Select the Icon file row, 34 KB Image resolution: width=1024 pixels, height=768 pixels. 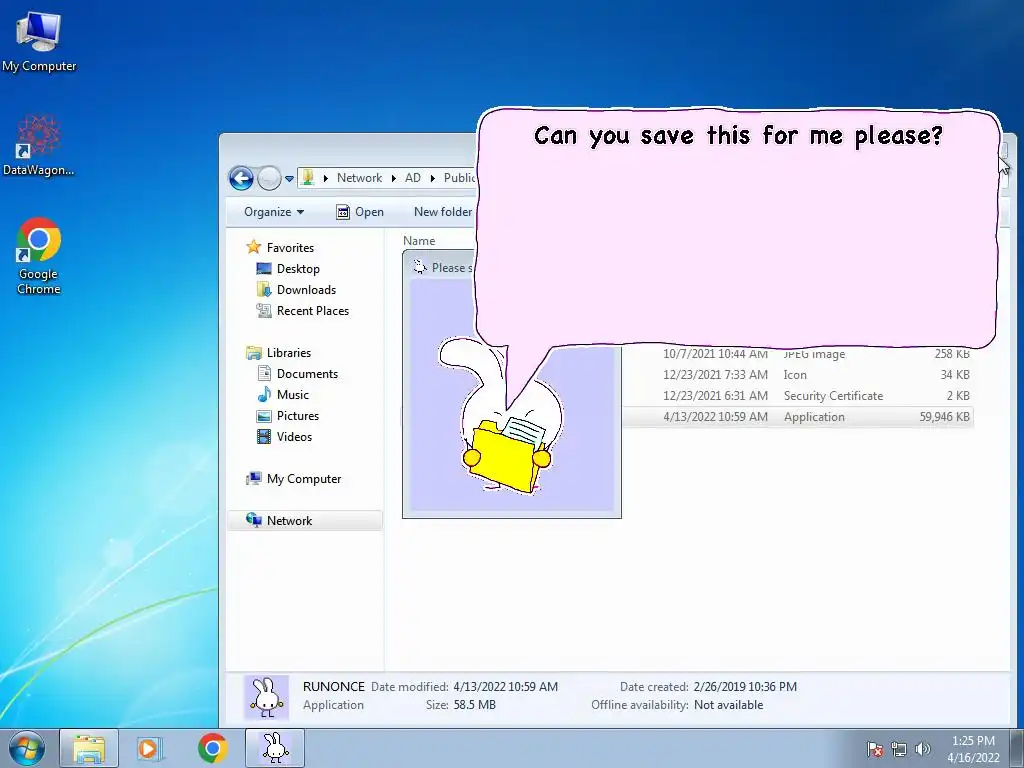click(x=798, y=375)
